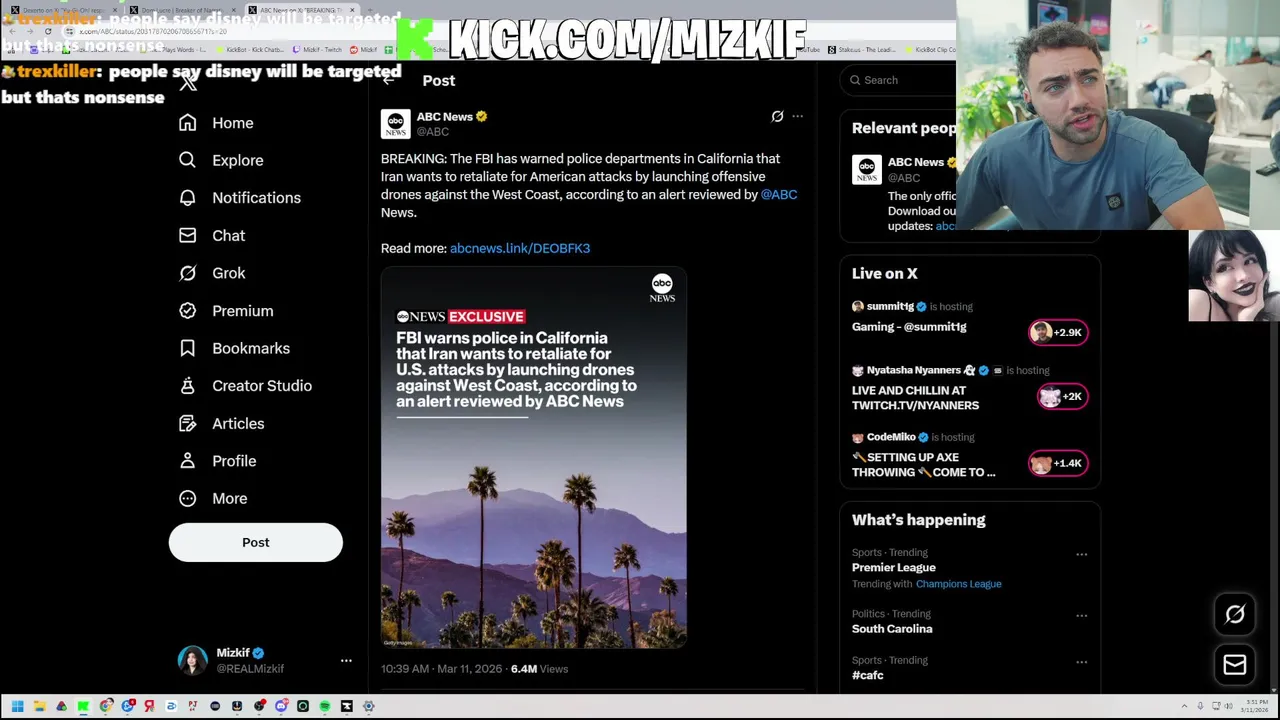Open Notifications from the sidebar
1280x720 pixels.
click(239, 198)
